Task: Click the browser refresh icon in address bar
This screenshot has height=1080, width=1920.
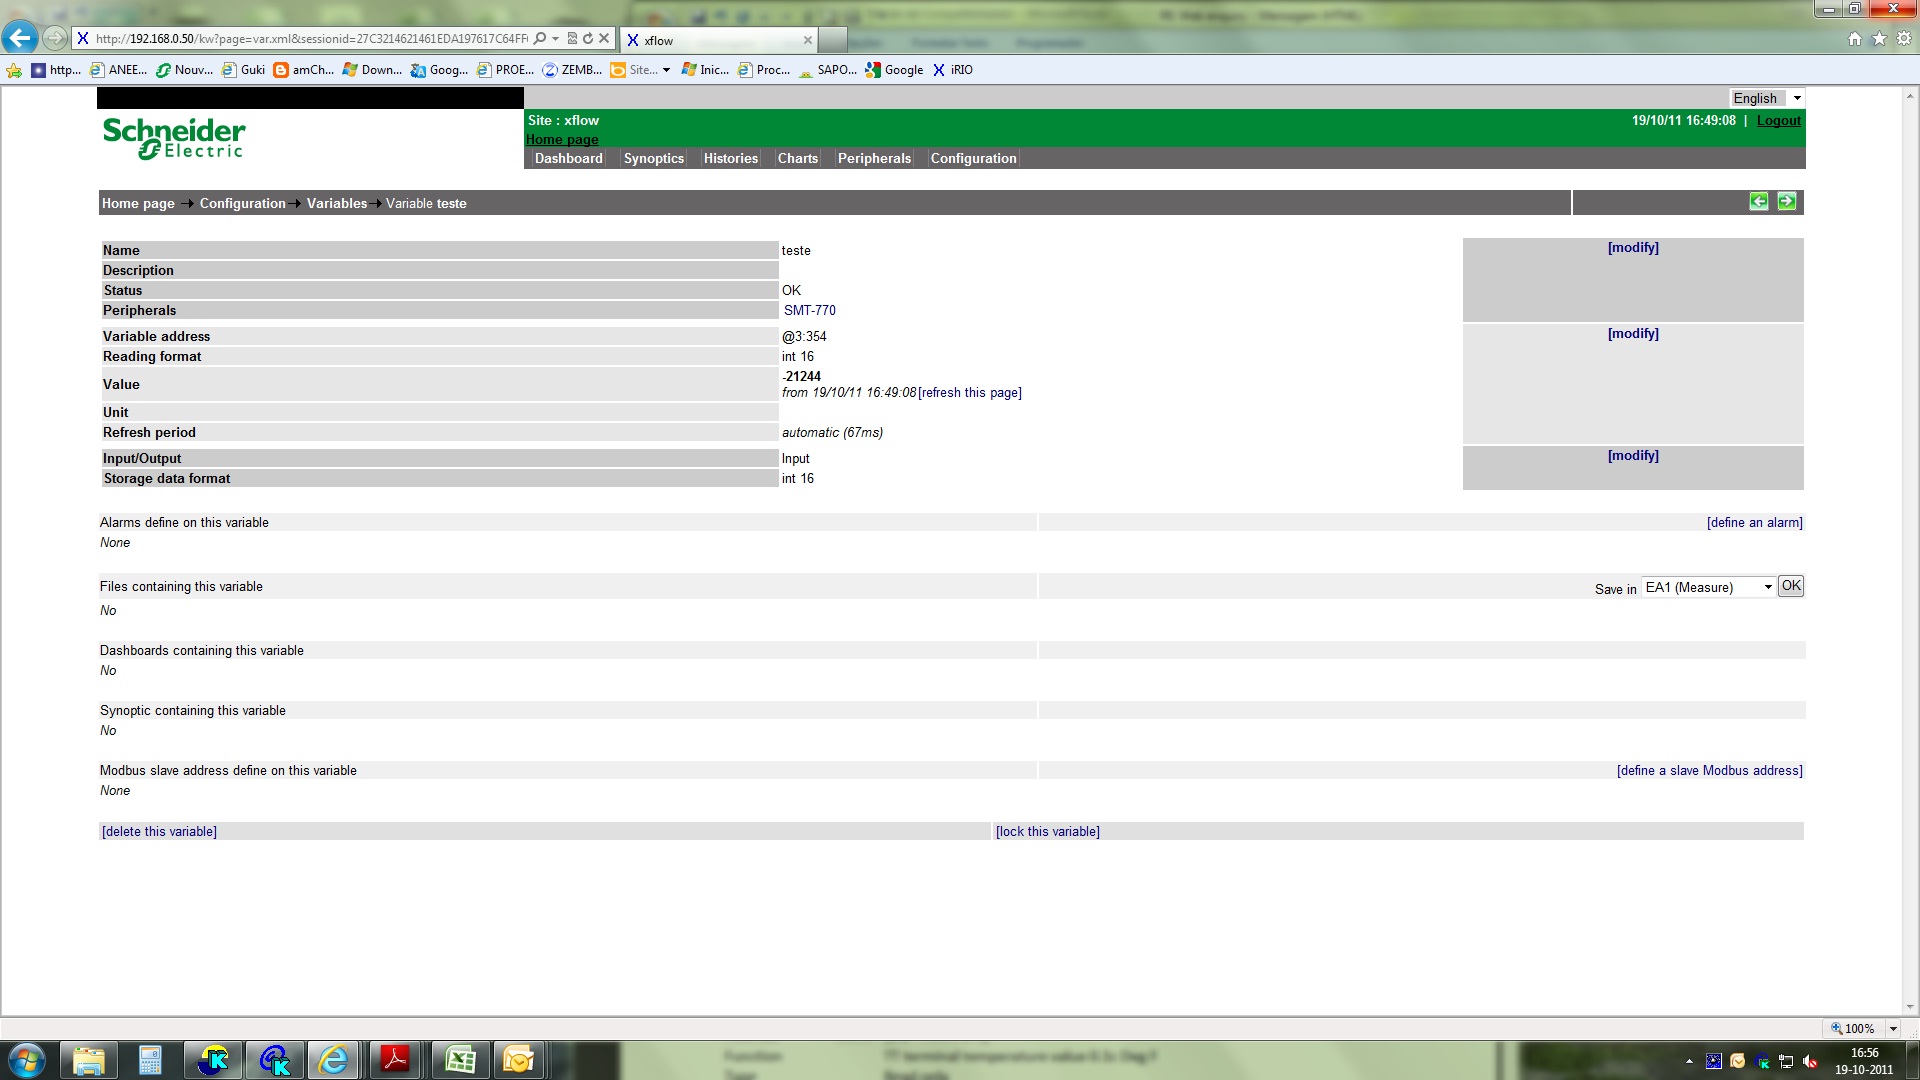Action: (x=588, y=39)
